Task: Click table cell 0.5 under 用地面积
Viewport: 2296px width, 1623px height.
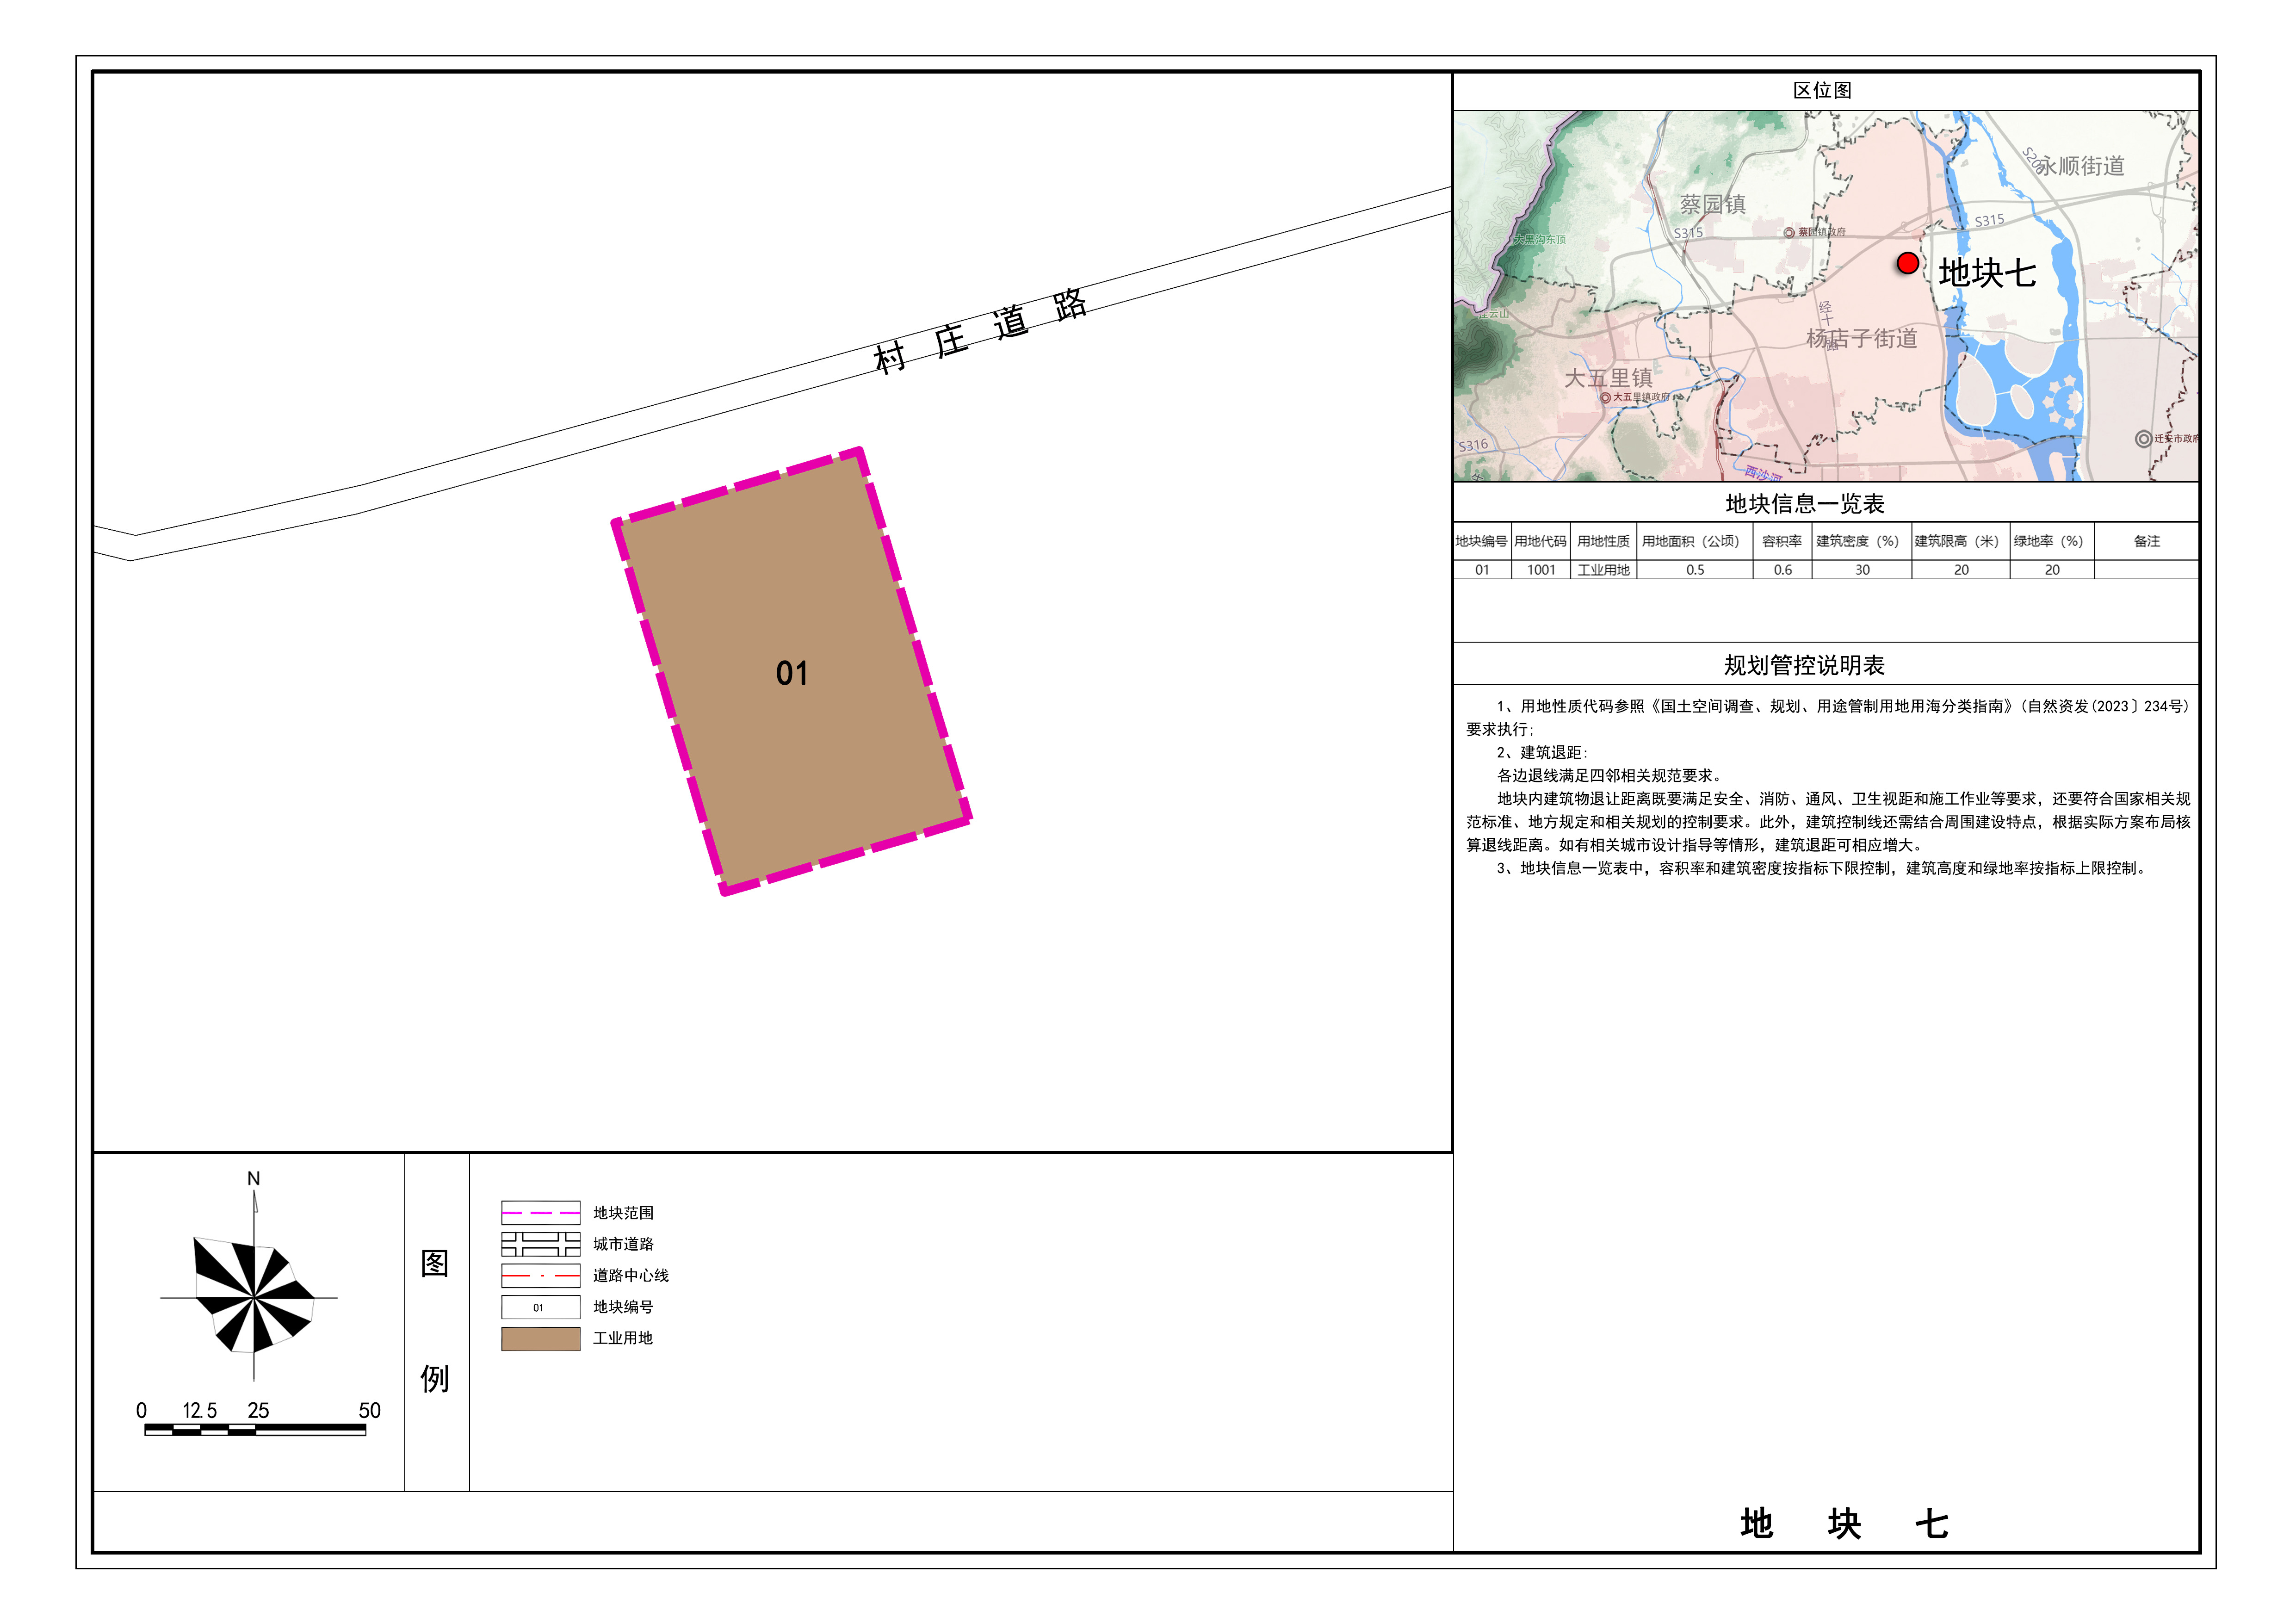Action: pos(1695,570)
